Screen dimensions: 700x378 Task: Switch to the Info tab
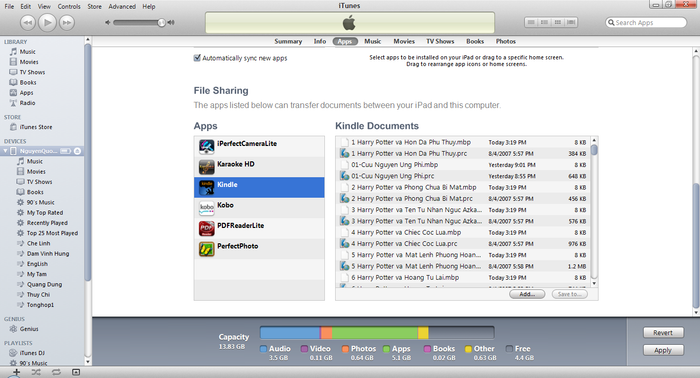coord(320,41)
